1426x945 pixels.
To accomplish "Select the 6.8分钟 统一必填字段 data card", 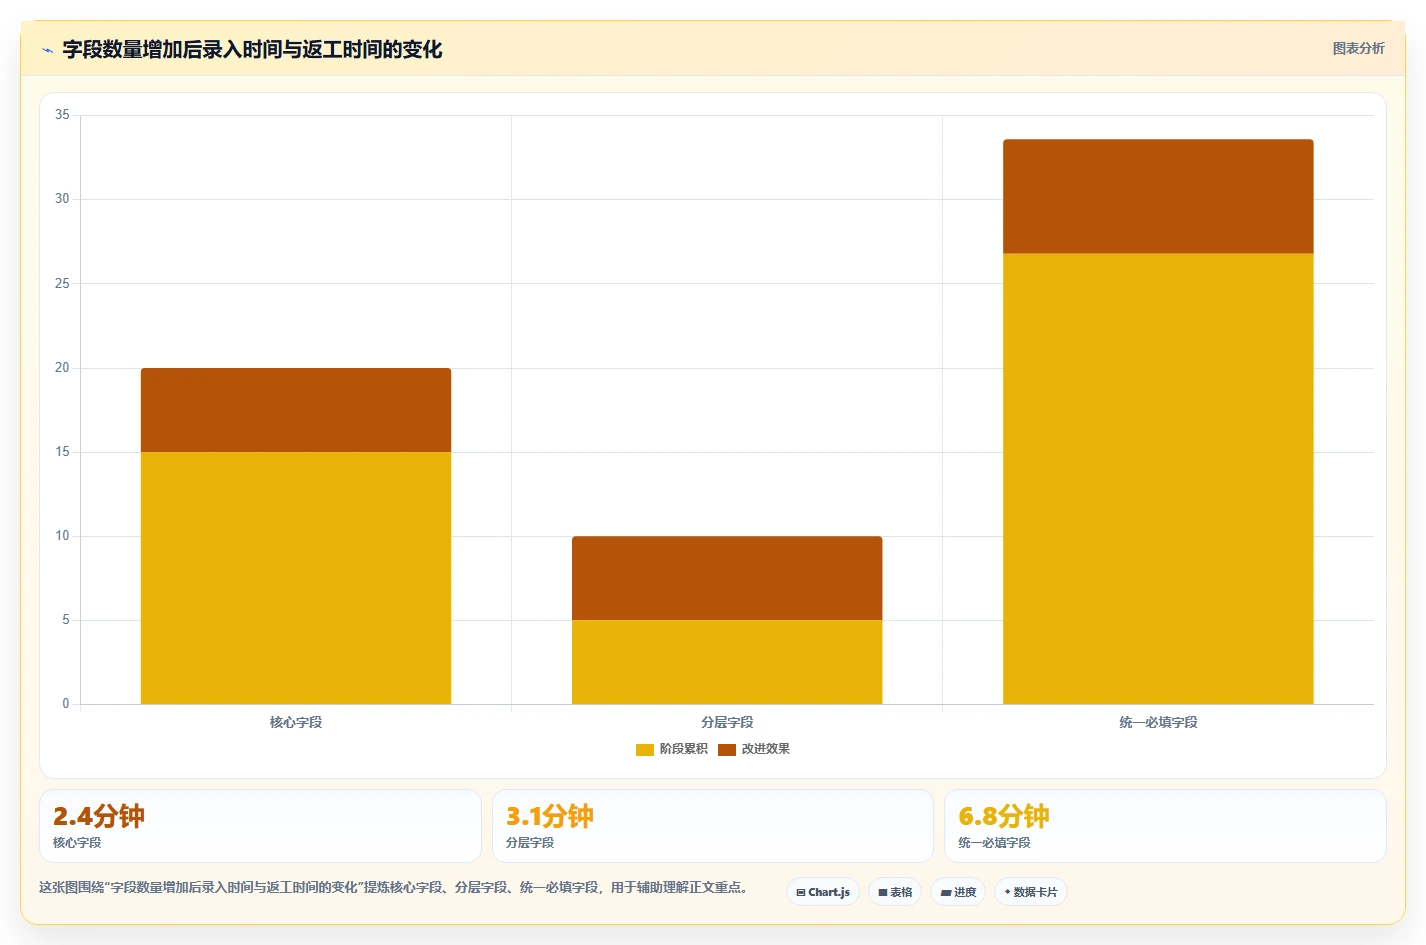I will (x=1165, y=826).
